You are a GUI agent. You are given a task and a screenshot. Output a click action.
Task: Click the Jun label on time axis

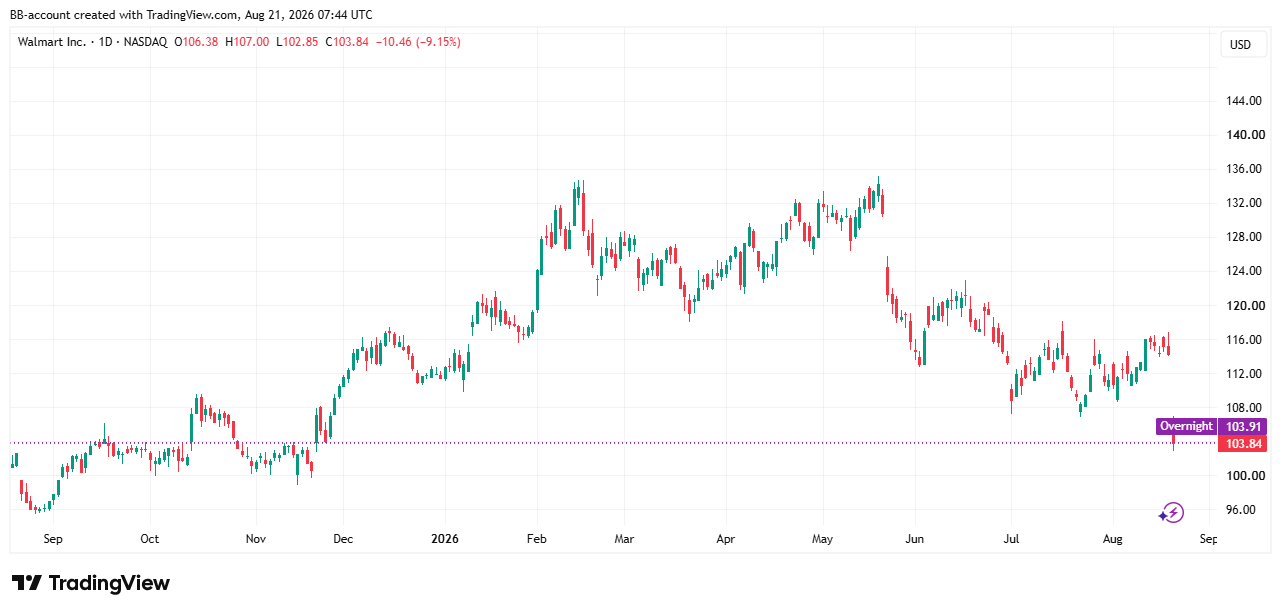pyautogui.click(x=913, y=539)
